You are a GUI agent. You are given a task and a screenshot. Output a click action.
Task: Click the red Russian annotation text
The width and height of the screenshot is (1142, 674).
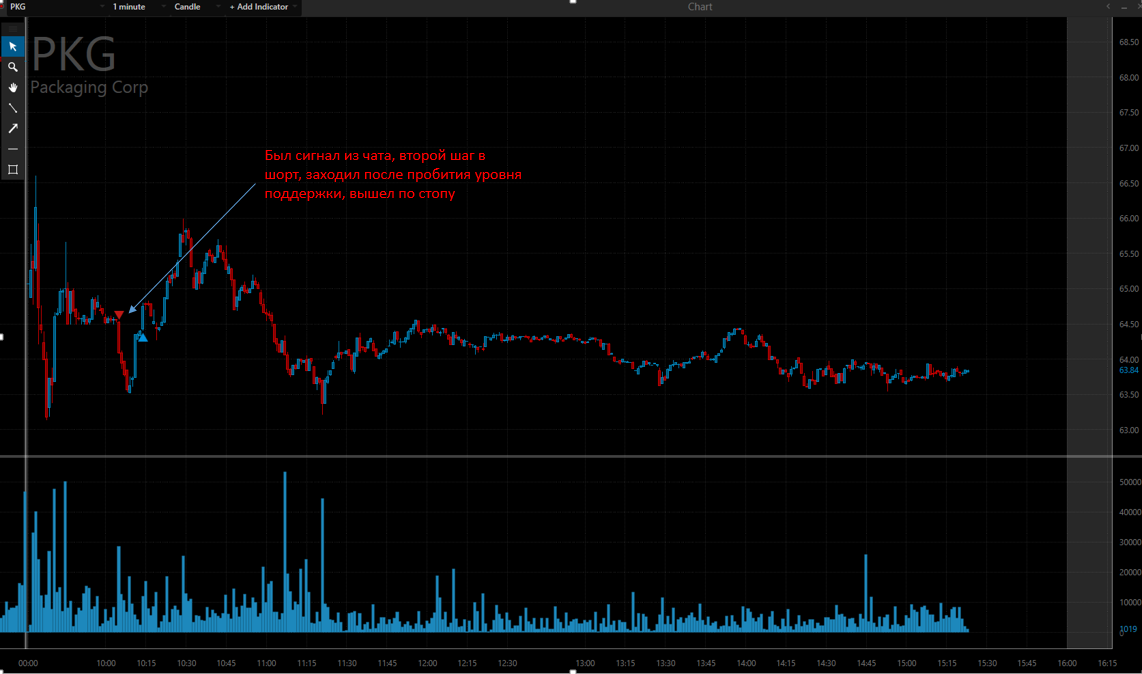(393, 174)
